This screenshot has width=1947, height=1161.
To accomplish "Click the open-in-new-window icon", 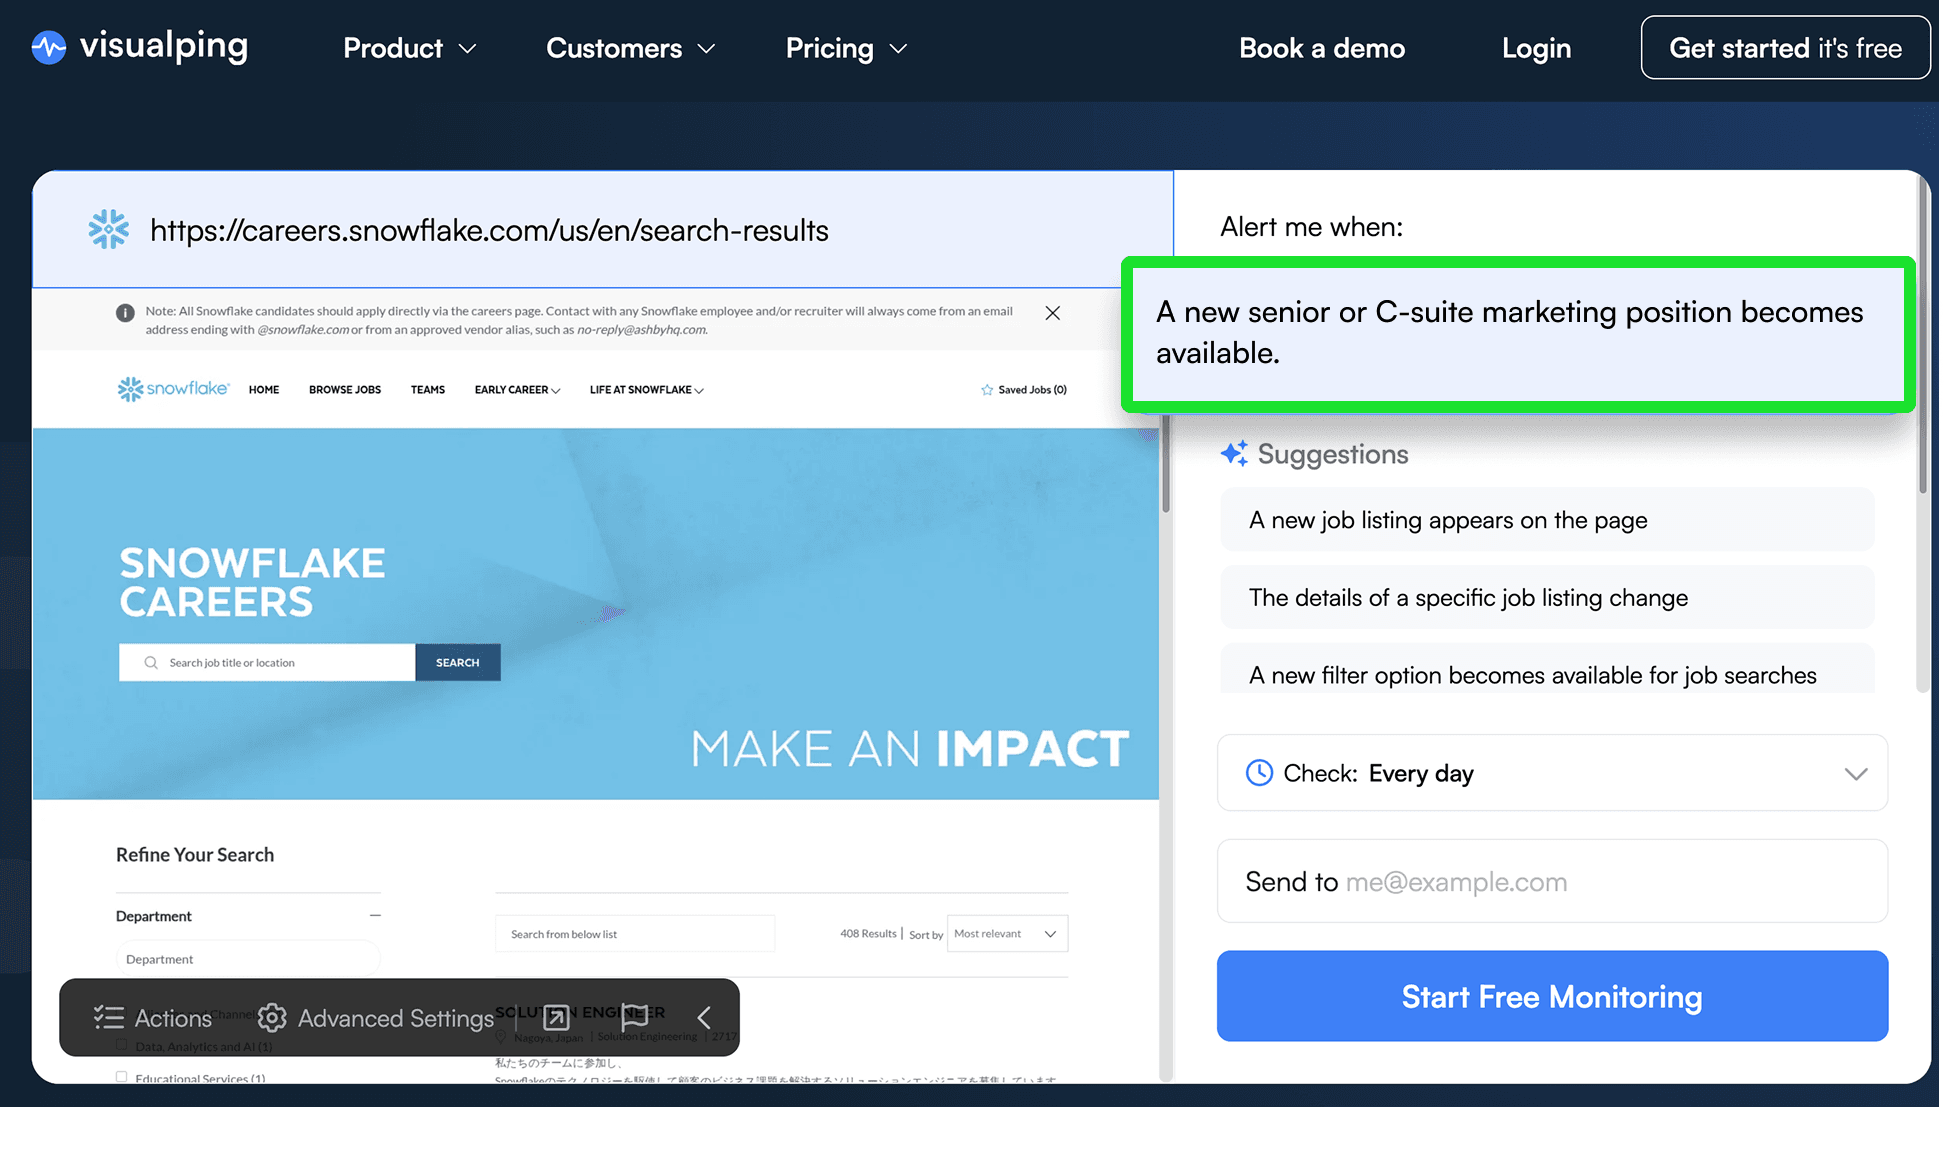I will click(x=556, y=1018).
